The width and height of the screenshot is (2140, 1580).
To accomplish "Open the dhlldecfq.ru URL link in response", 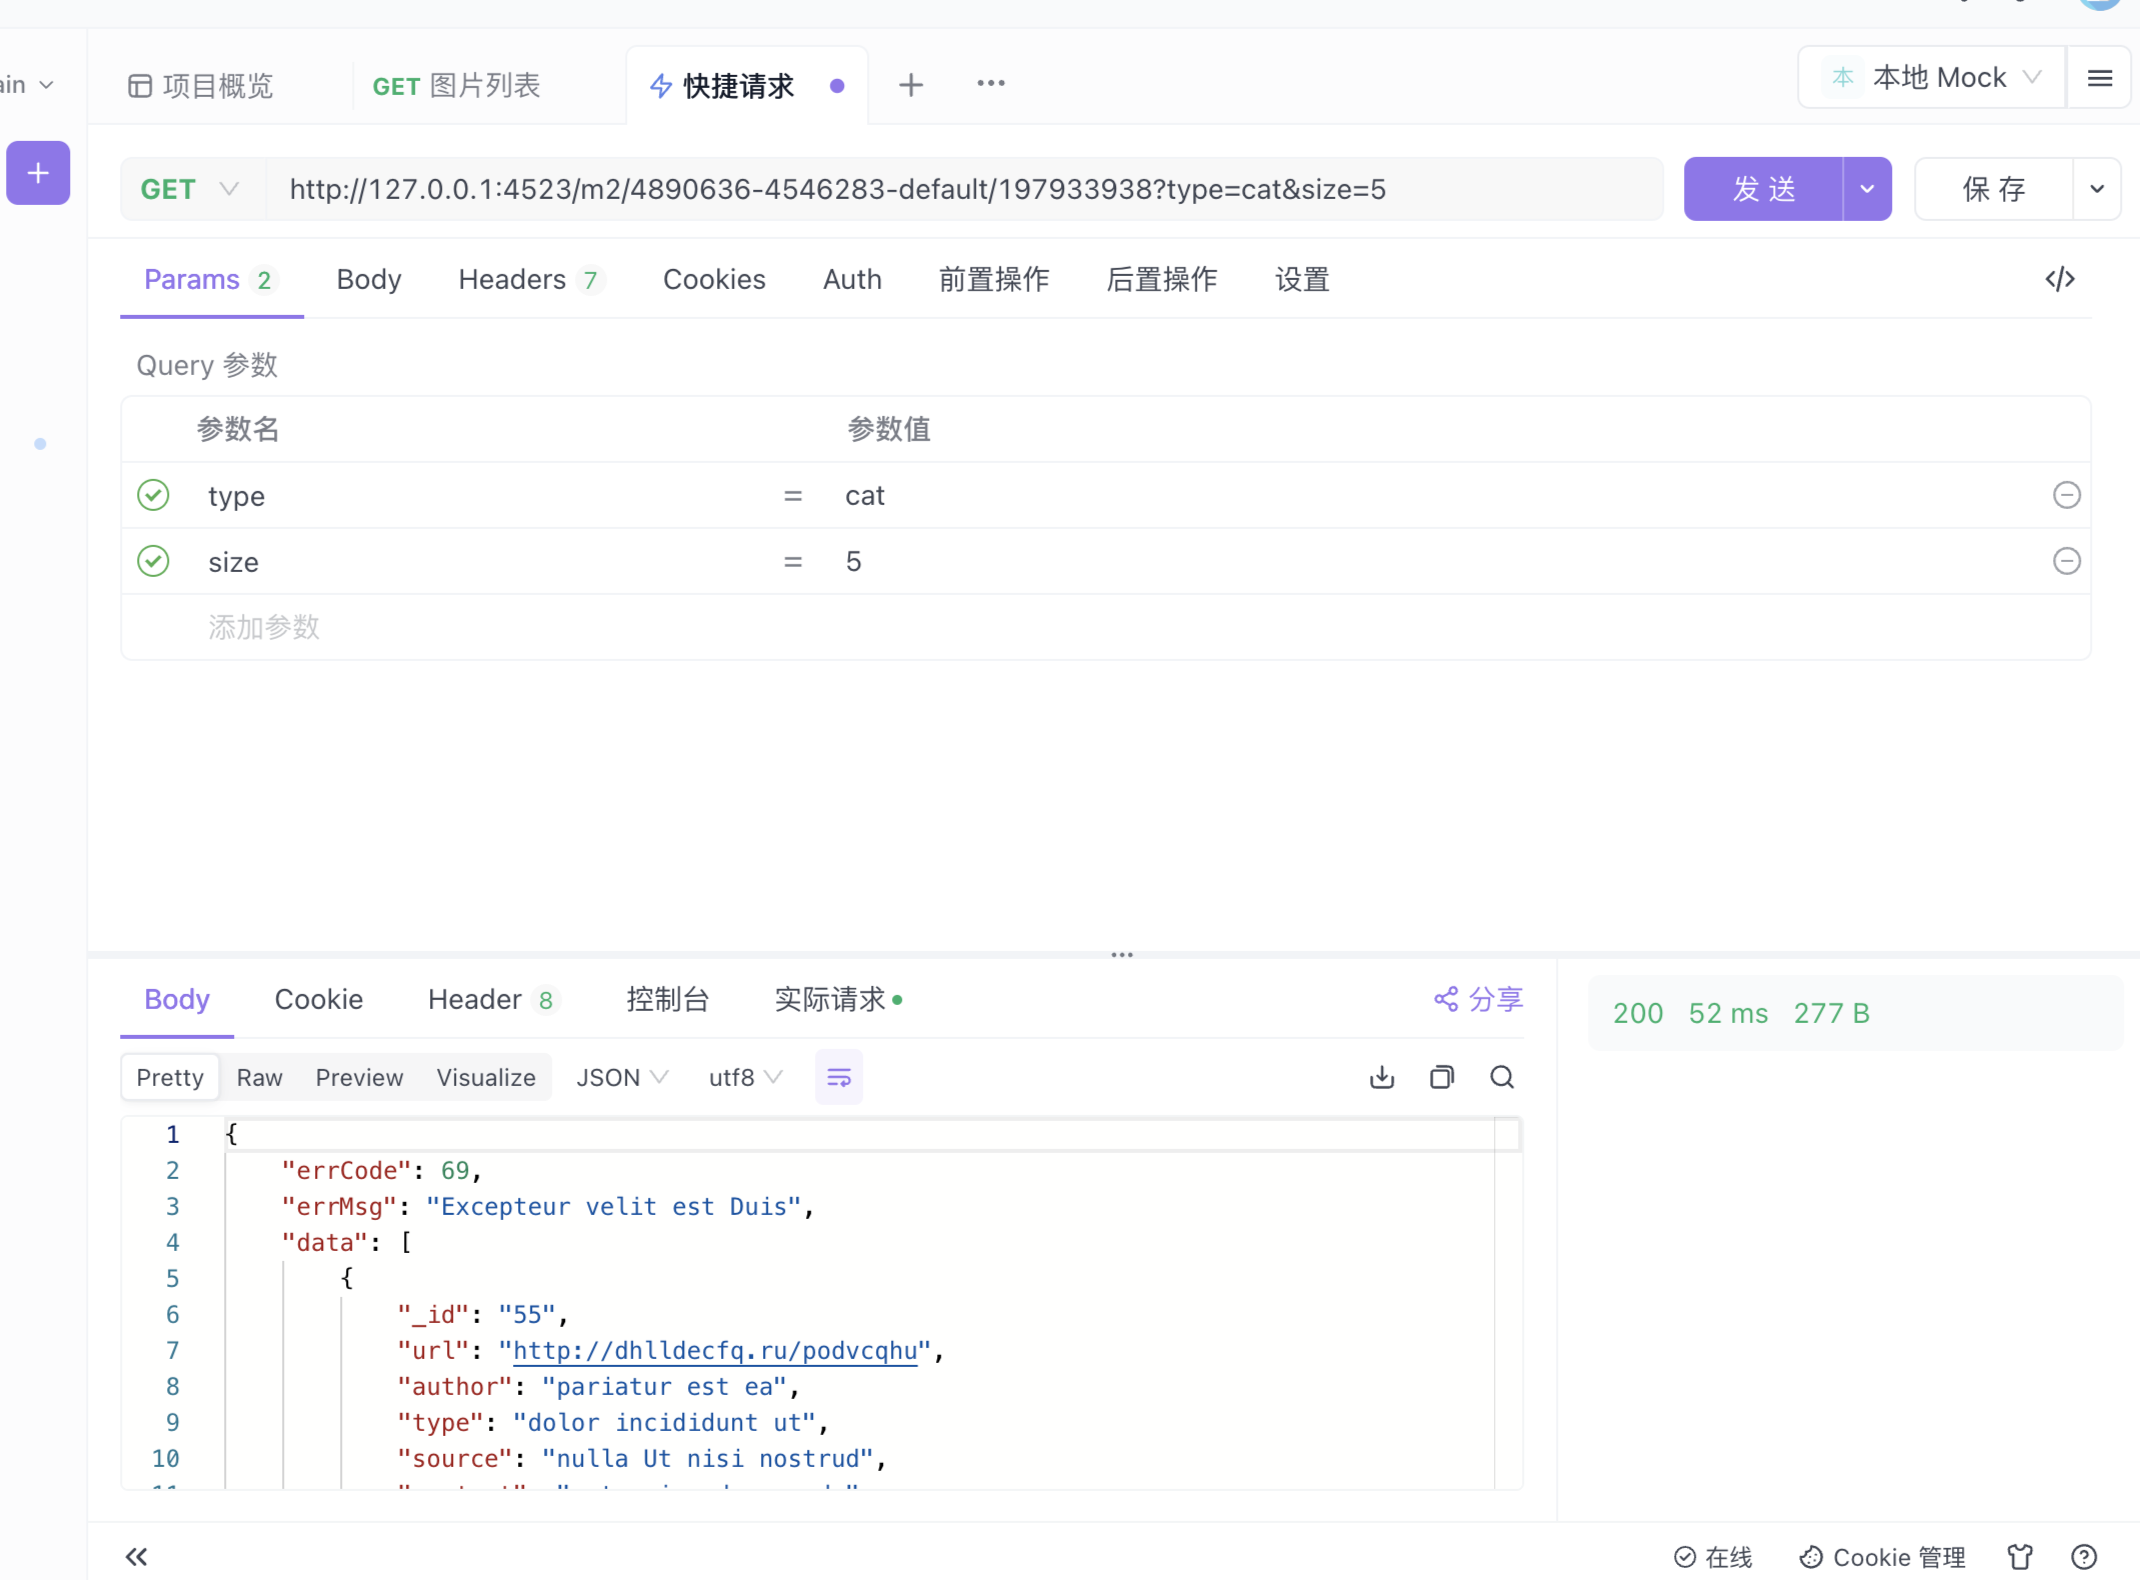I will [x=715, y=1351].
